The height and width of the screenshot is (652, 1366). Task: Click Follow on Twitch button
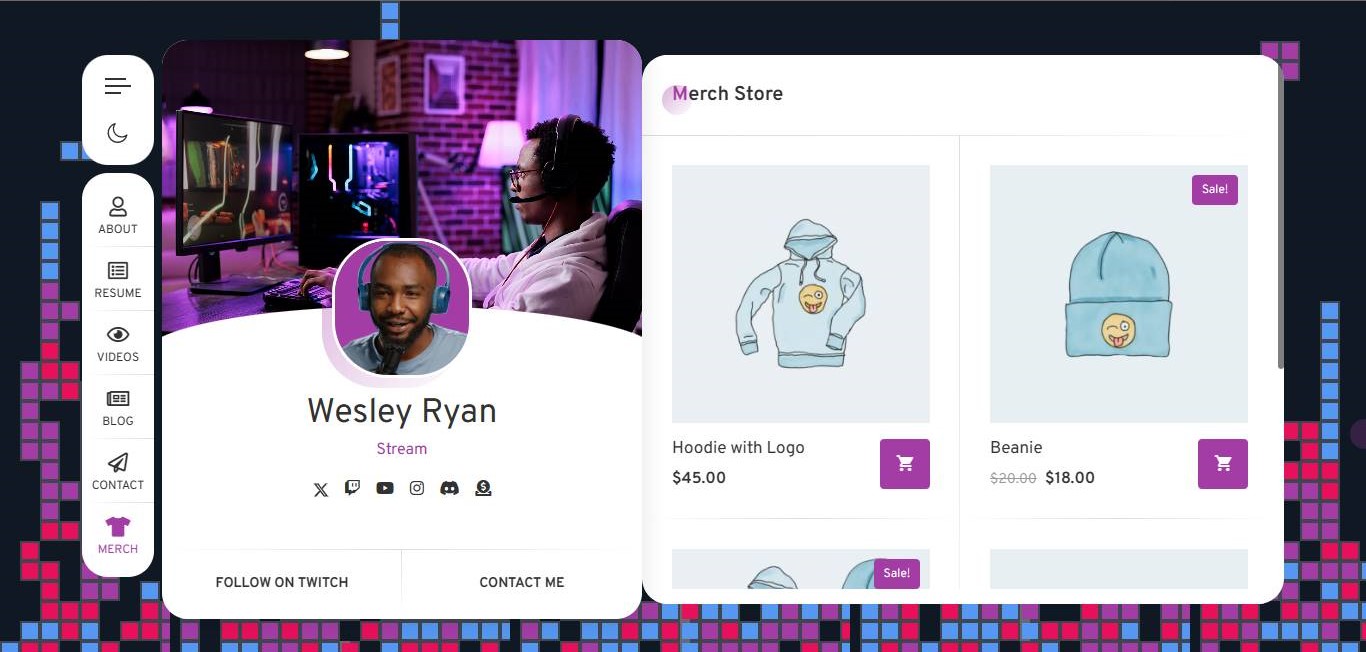[x=282, y=582]
